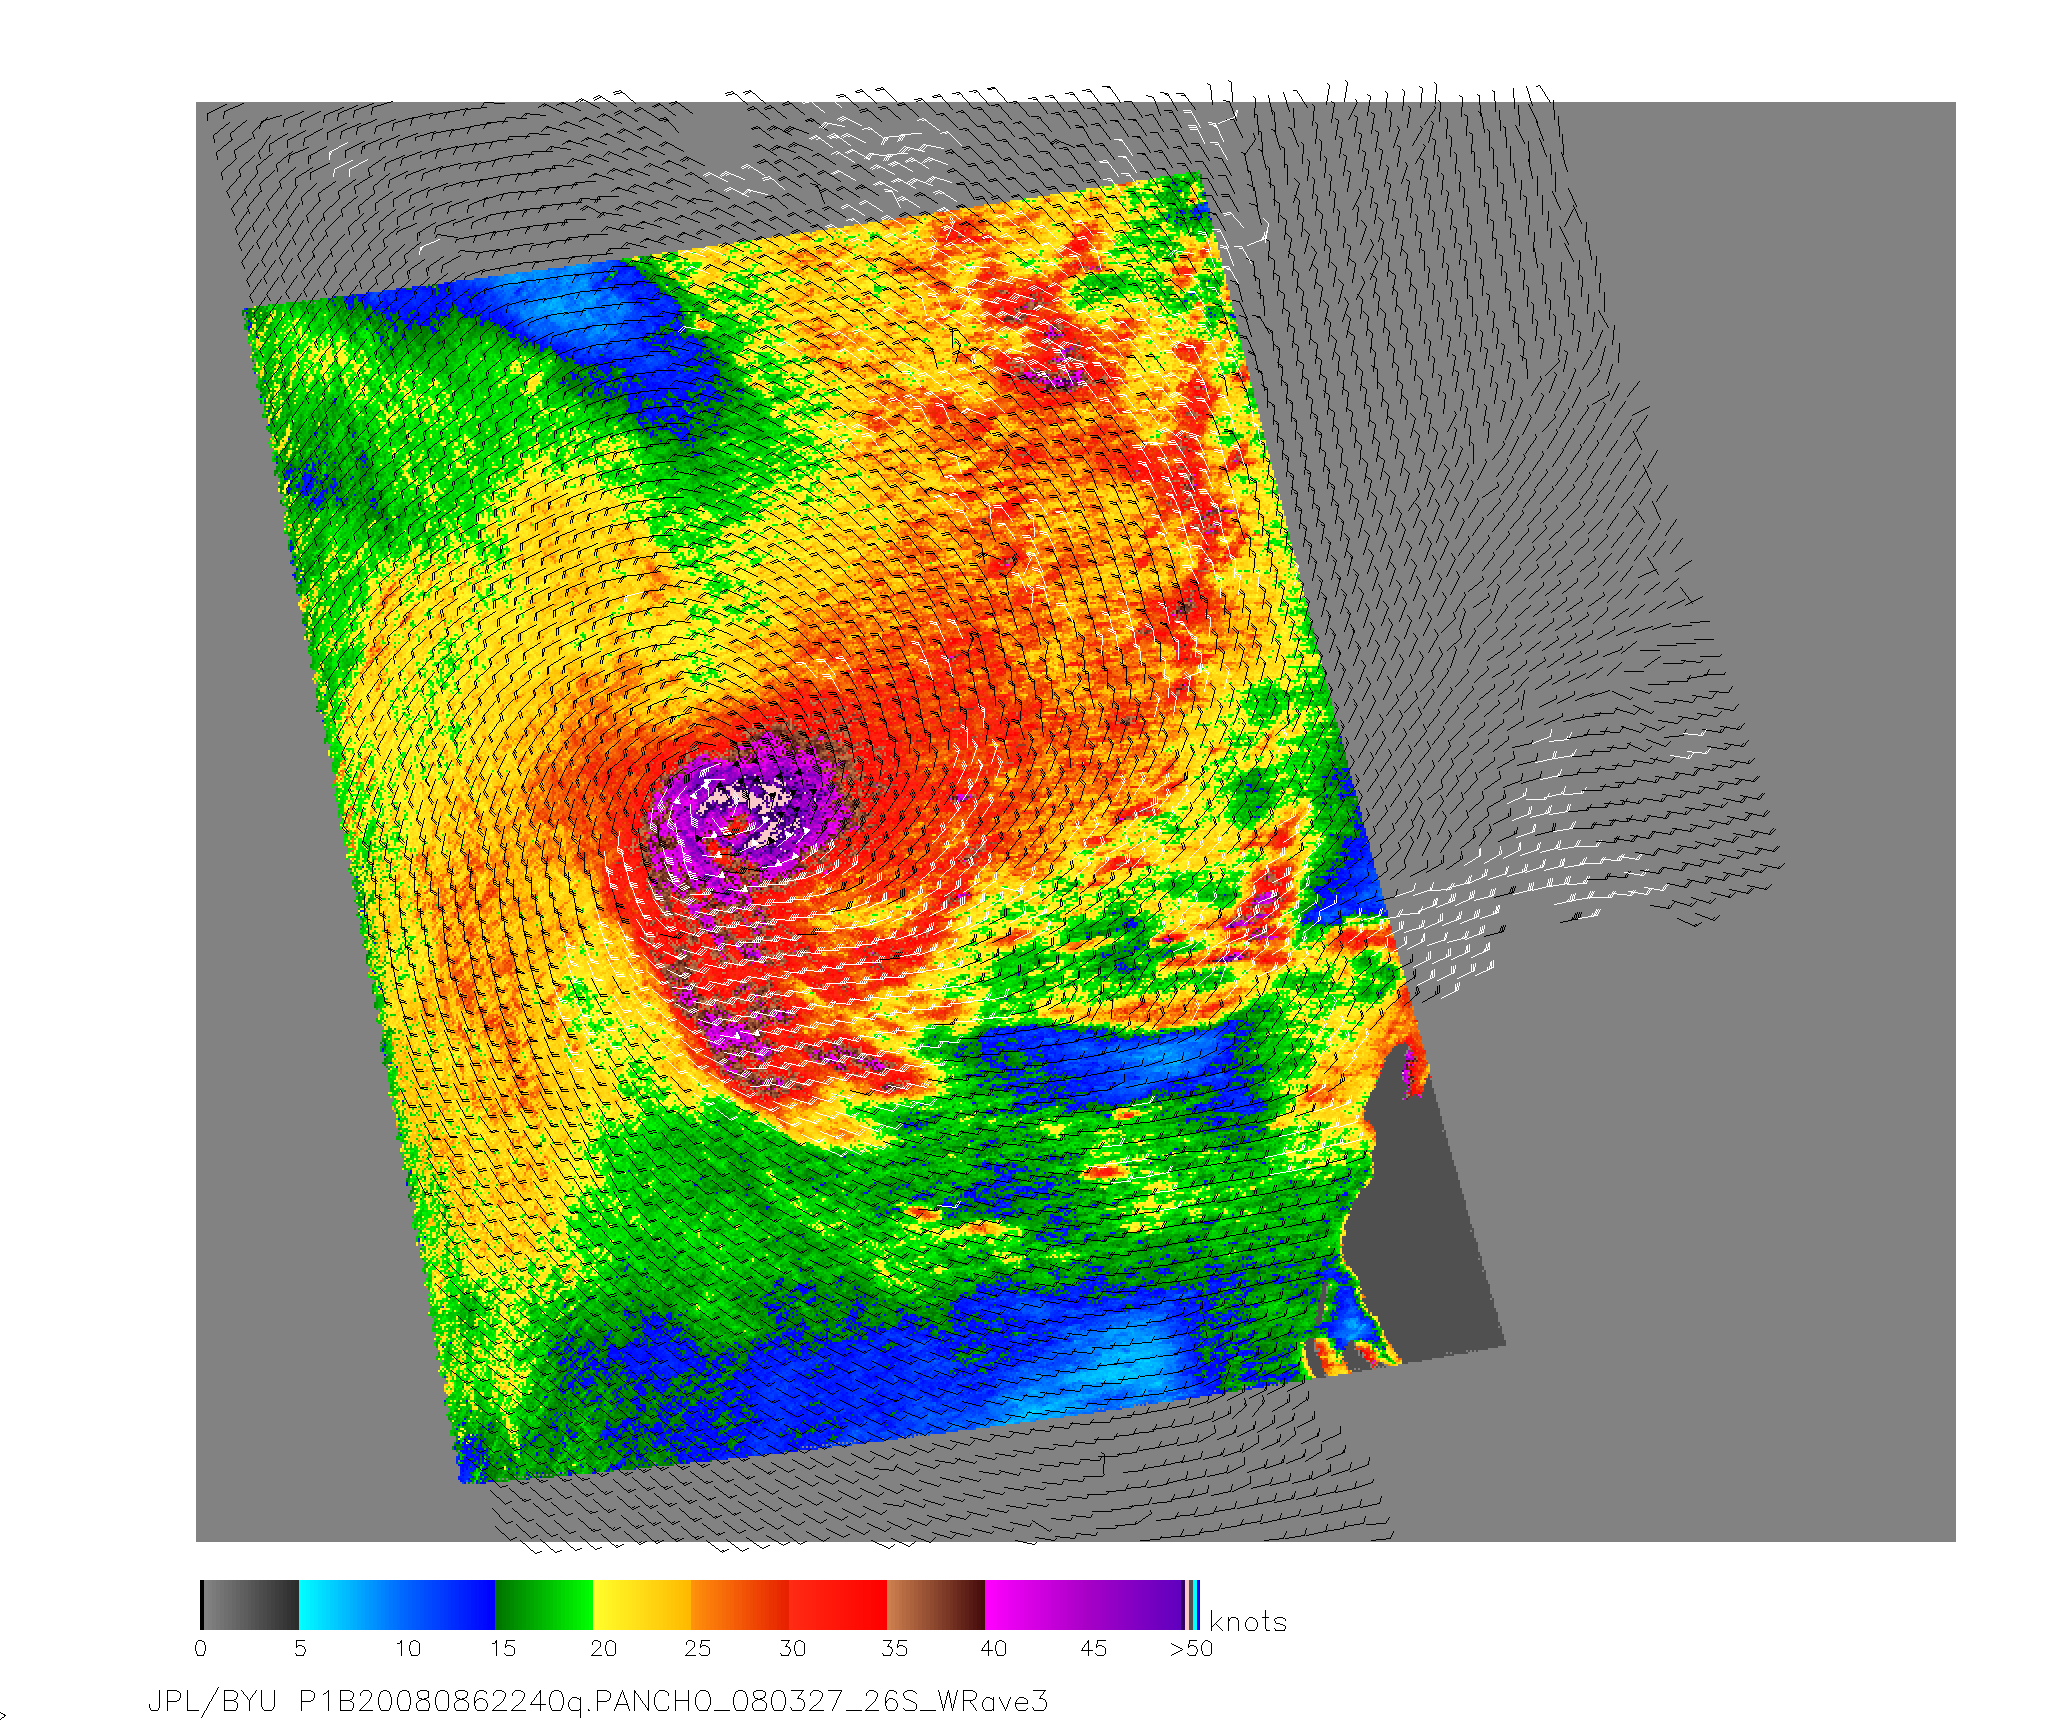Click the '25' legend tick label
The height and width of the screenshot is (1720, 2060).
click(698, 1649)
